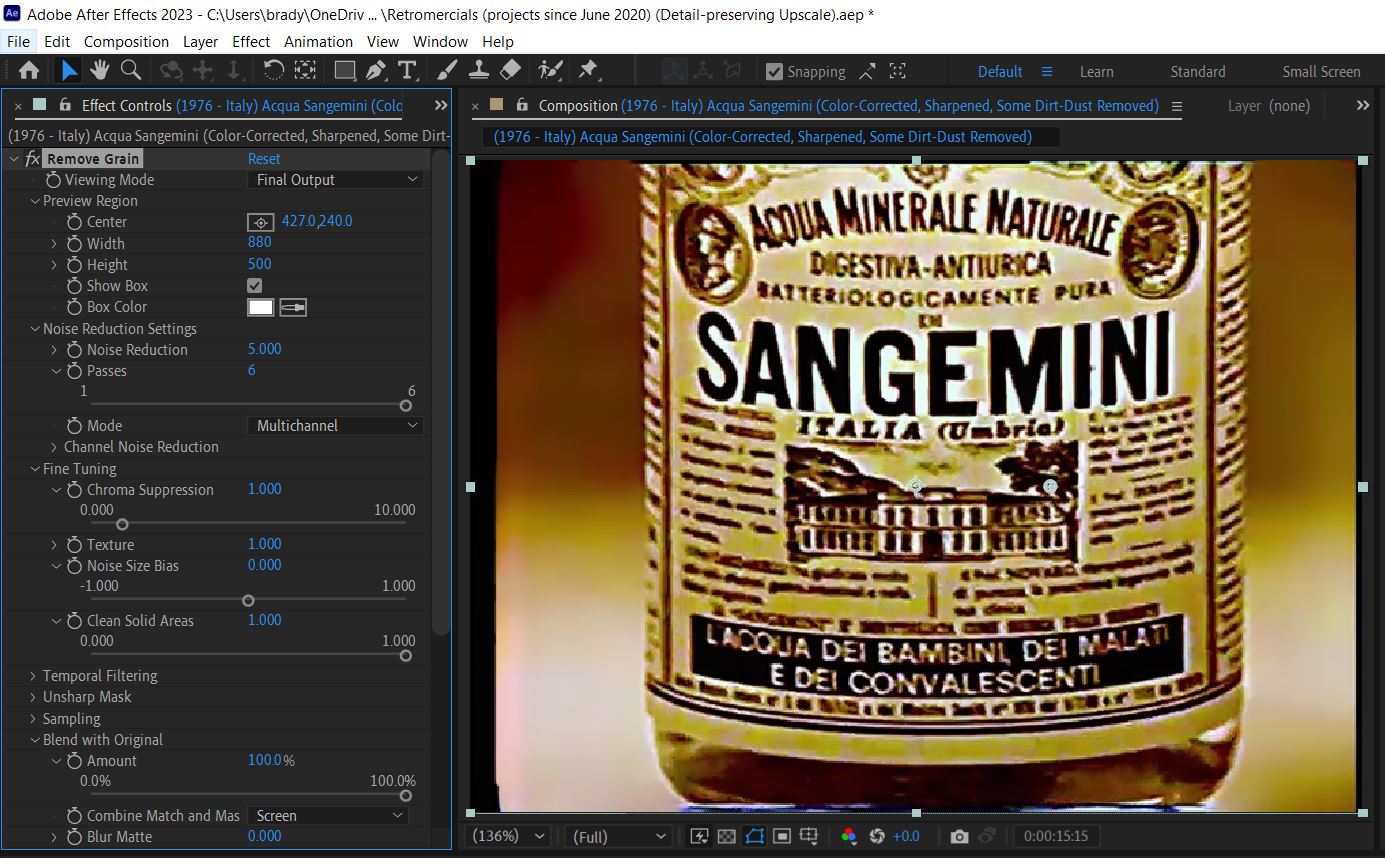Toggle the Remove Grain fx switch
The image size is (1385, 858).
pos(32,159)
